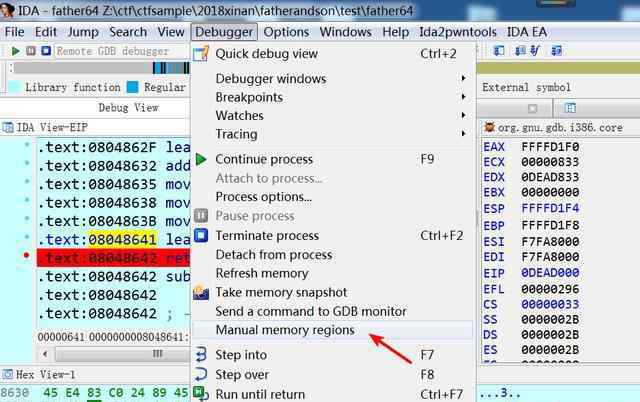Click the green Continue process play icon
Image resolution: width=640 pixels, height=402 pixels.
point(201,159)
